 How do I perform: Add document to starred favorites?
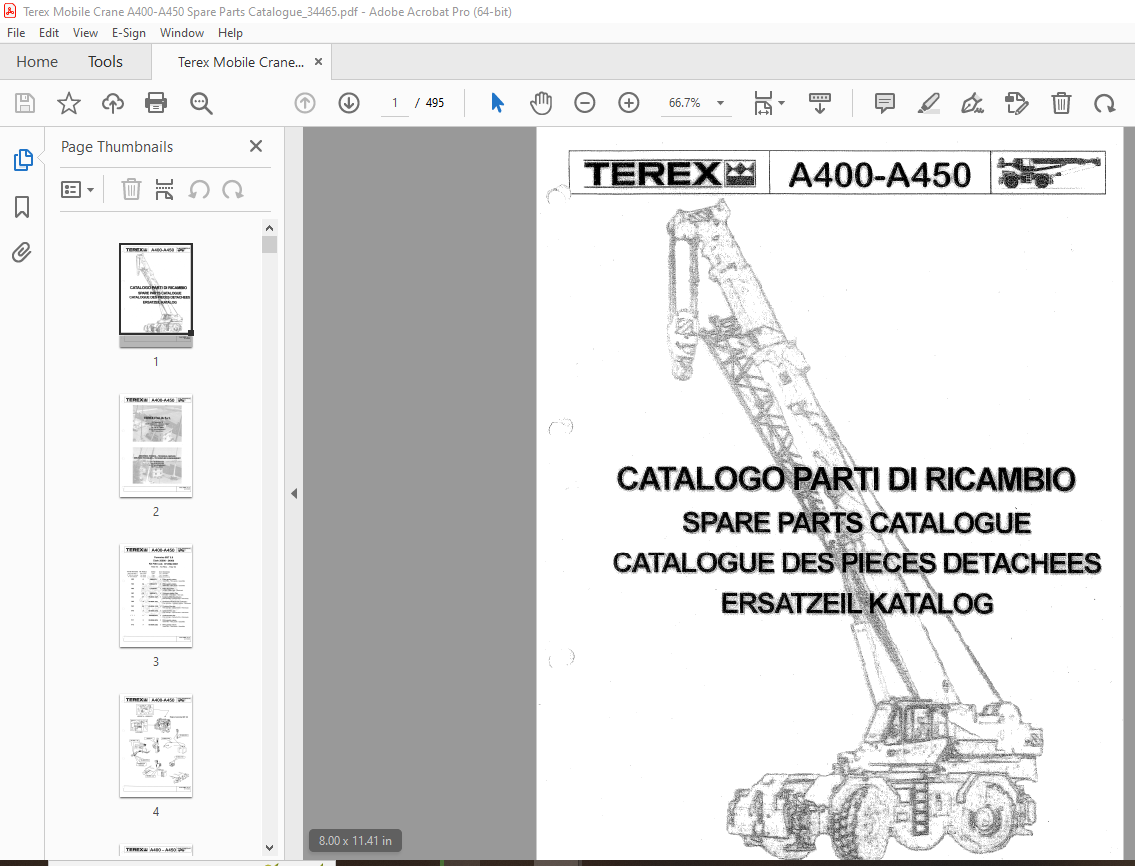click(x=69, y=103)
